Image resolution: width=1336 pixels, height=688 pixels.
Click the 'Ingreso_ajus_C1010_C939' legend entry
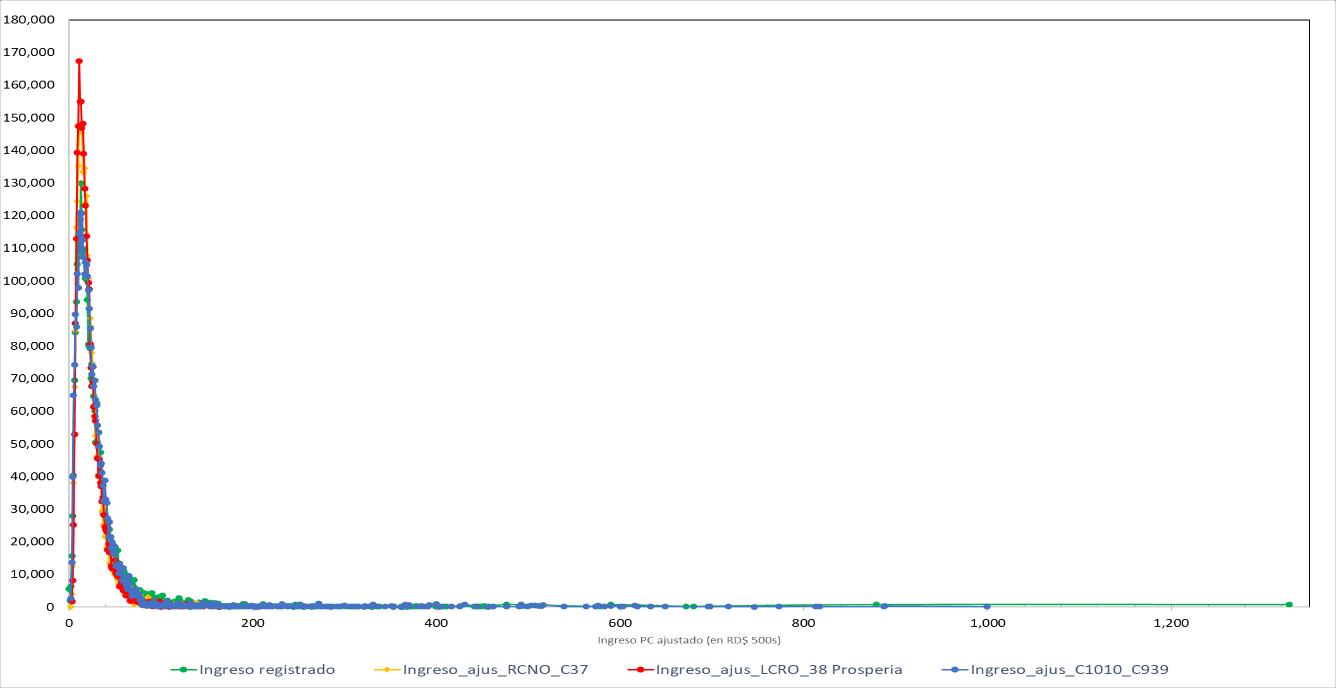pyautogui.click(x=1056, y=670)
